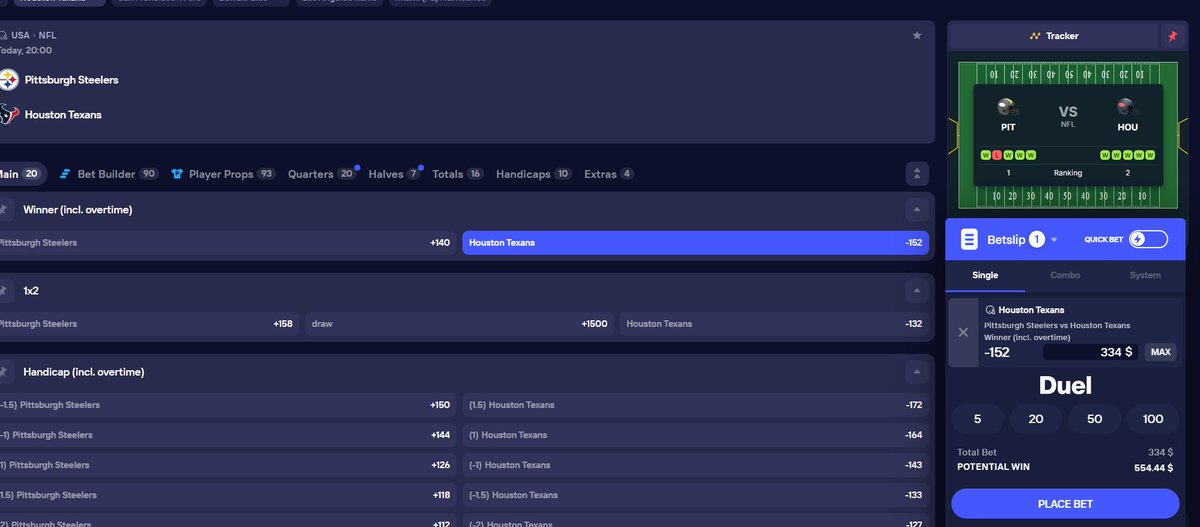This screenshot has height=527, width=1200.
Task: Collapse the Handicap (incl. overtime) section
Action: [x=917, y=372]
